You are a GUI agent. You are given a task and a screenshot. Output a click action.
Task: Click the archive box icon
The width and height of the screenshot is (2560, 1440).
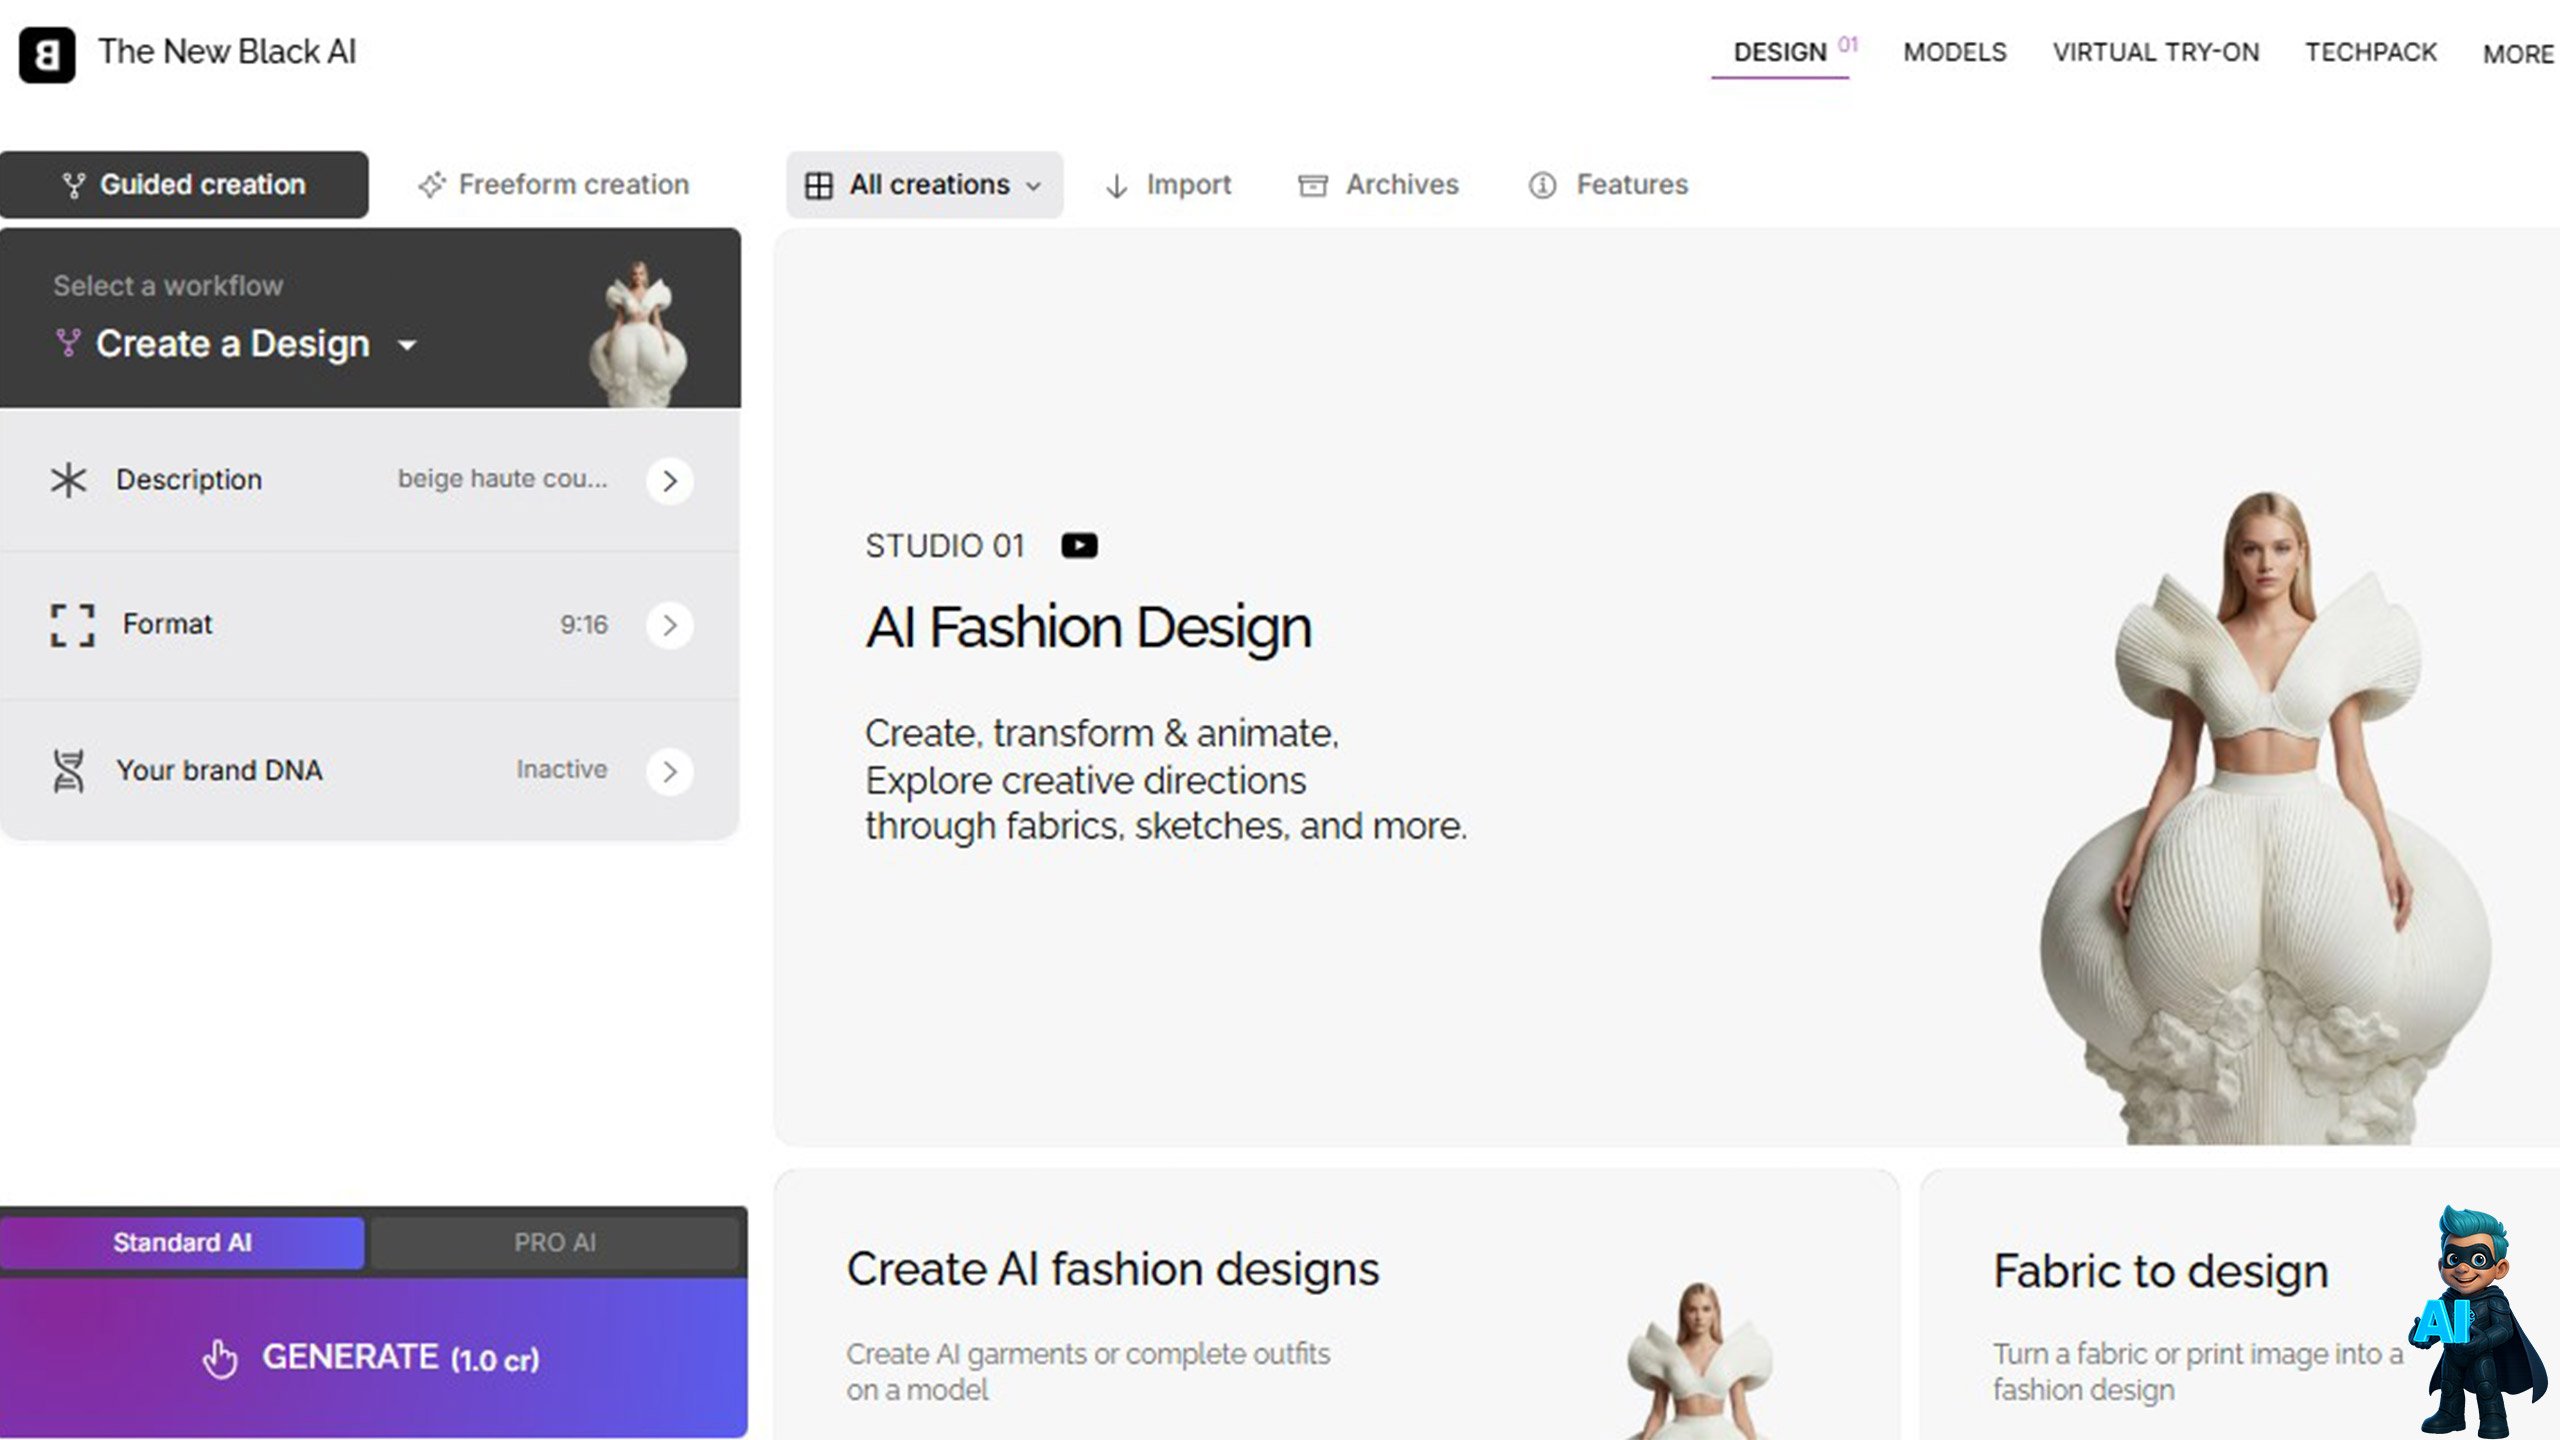[x=1313, y=186]
